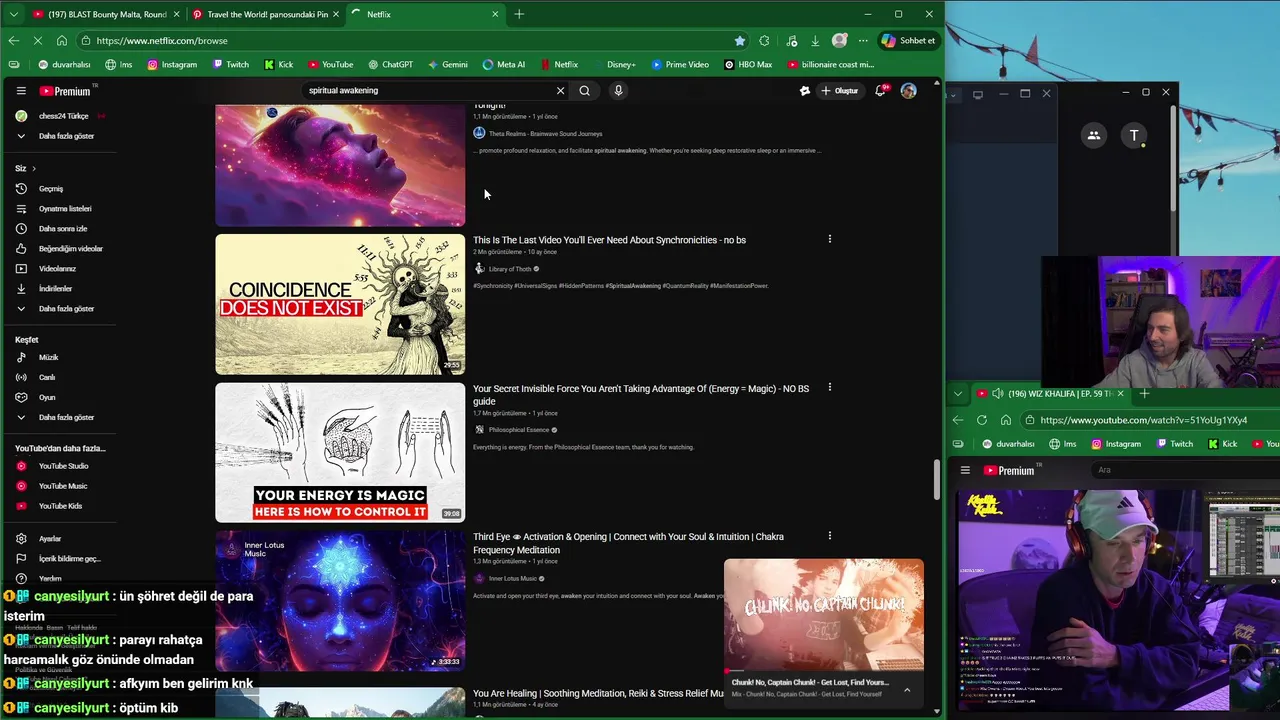The image size is (1280, 720).
Task: Open COINCIDENCE DOES NOT EXIST thumbnail
Action: [340, 304]
